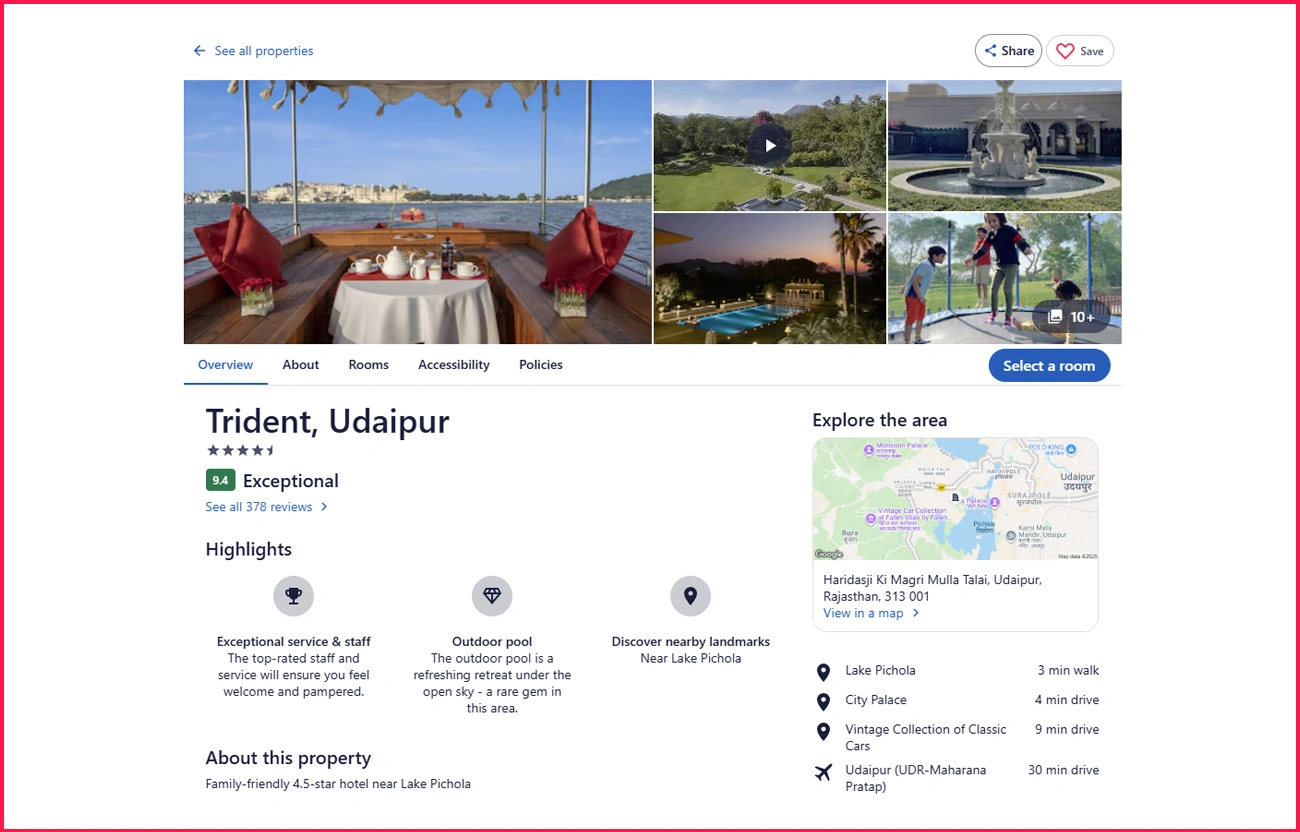Screen dimensions: 1300x832
Task: Open the 10+ photos gallery badge
Action: click(1071, 317)
